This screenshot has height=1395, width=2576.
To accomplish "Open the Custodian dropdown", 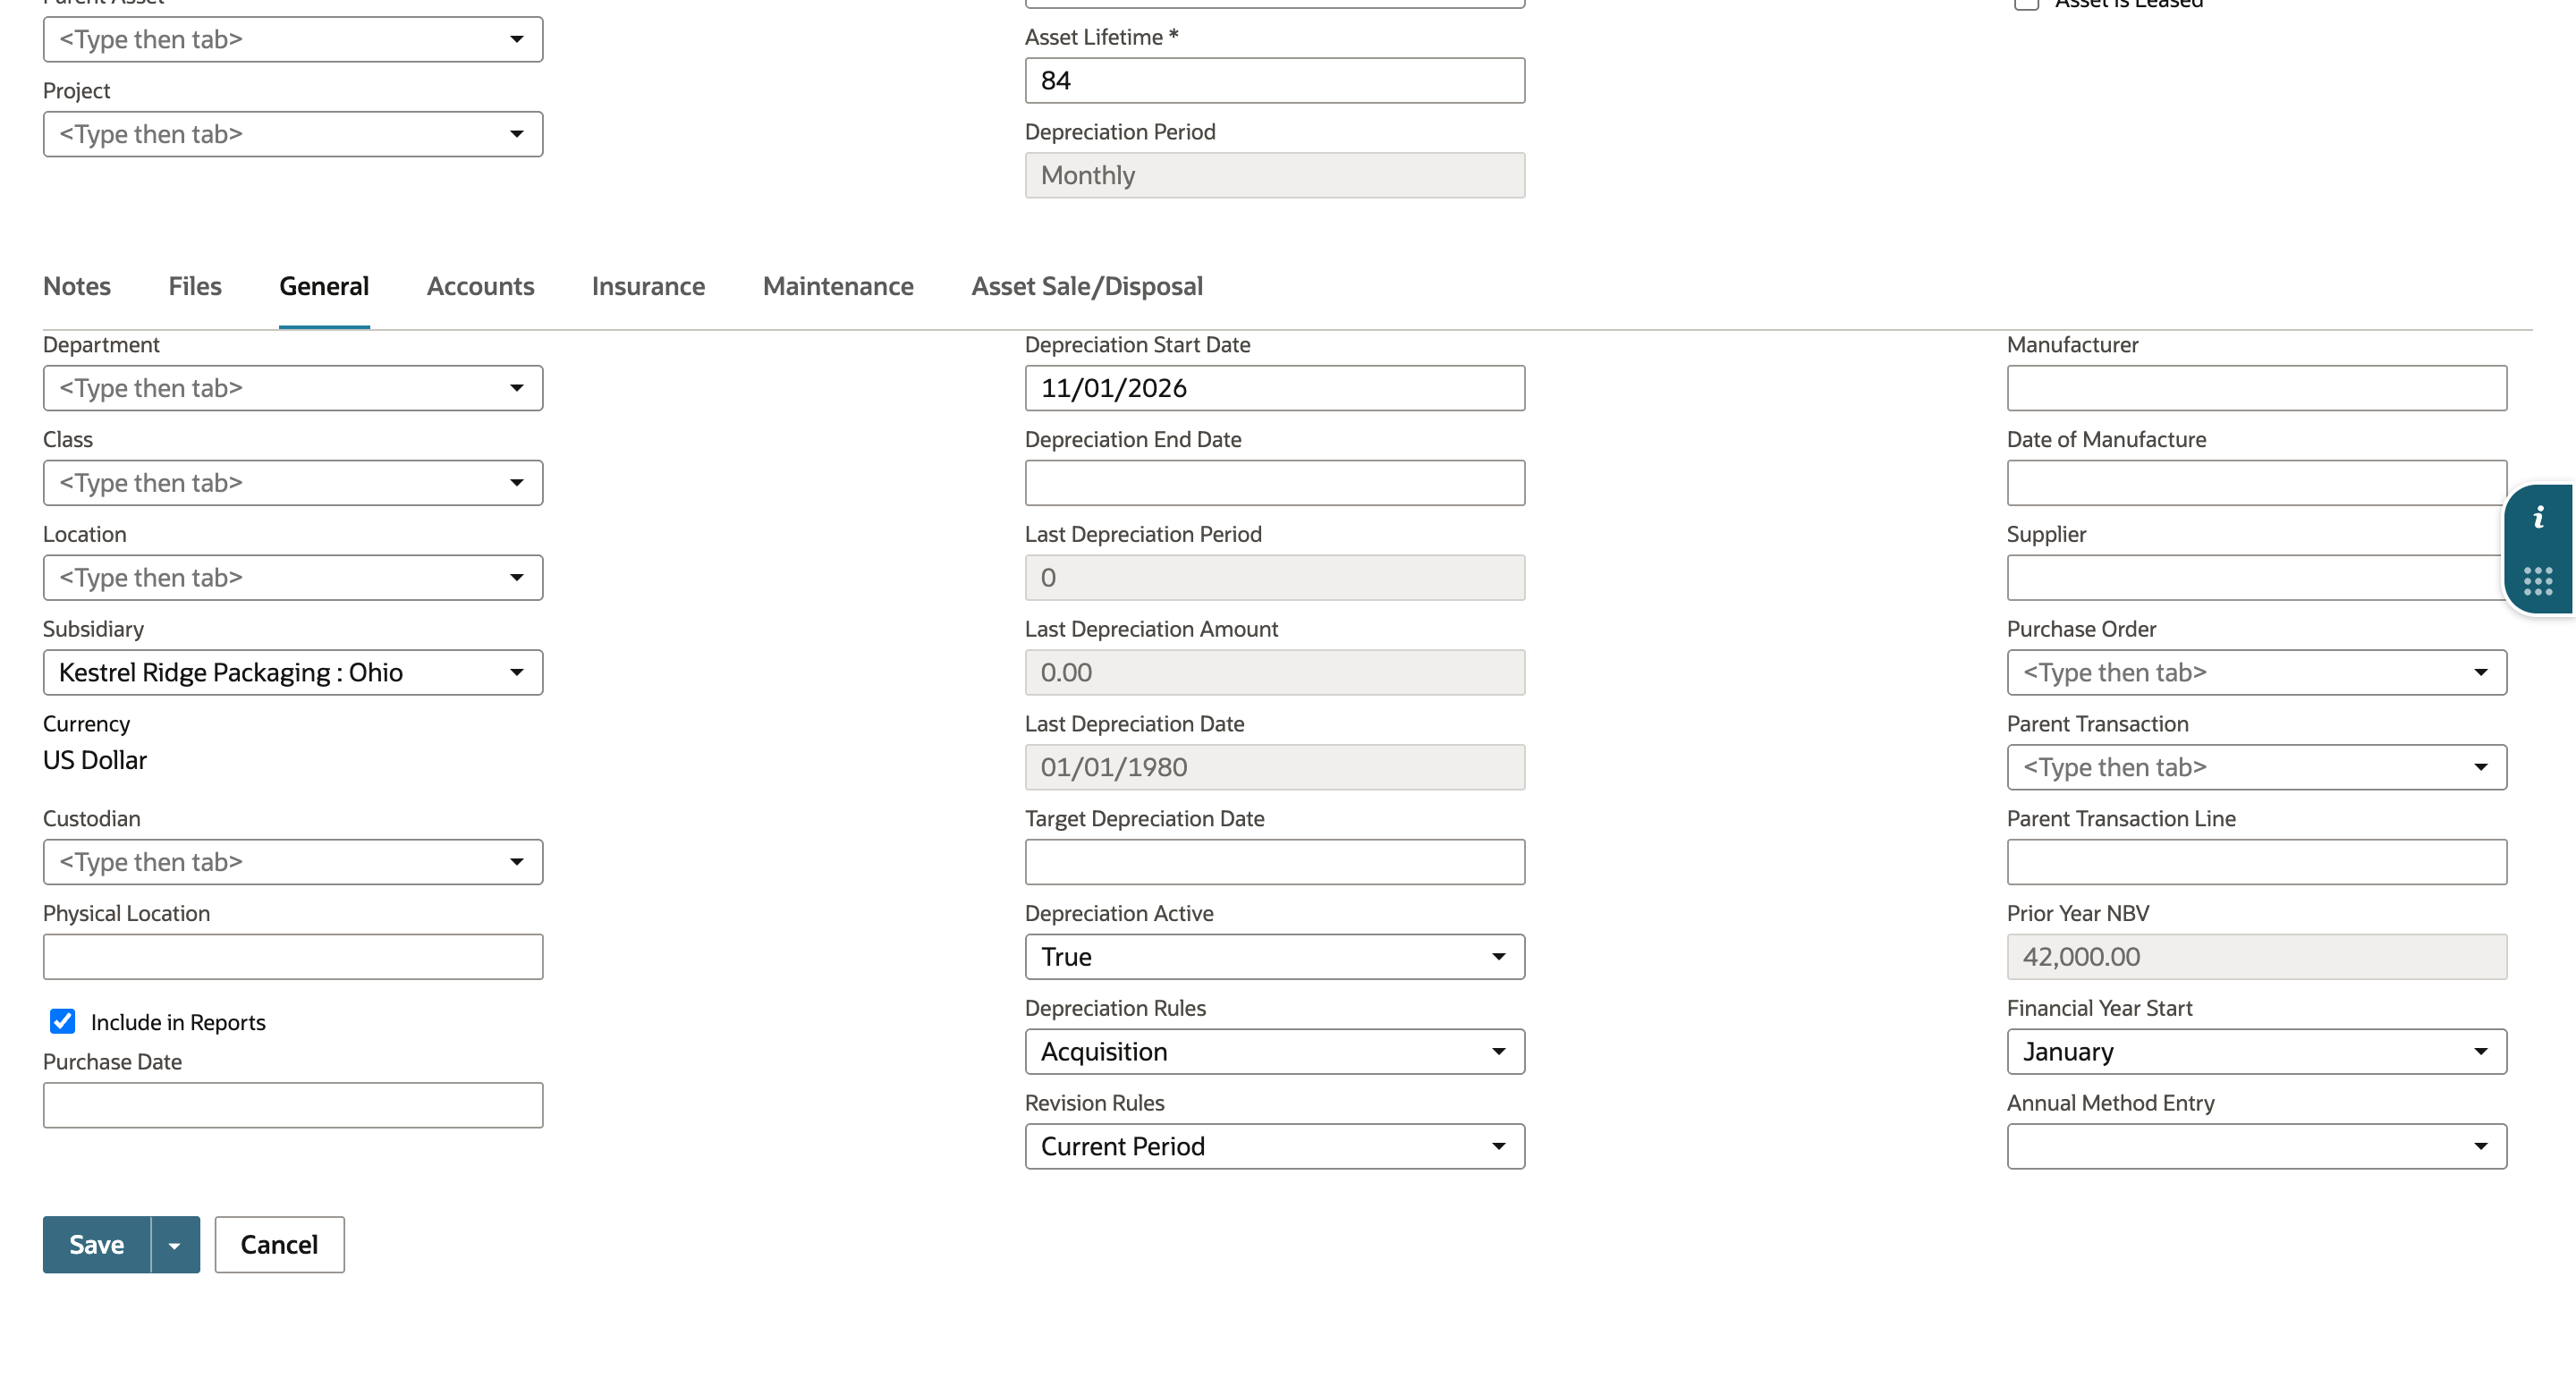I will tap(293, 862).
